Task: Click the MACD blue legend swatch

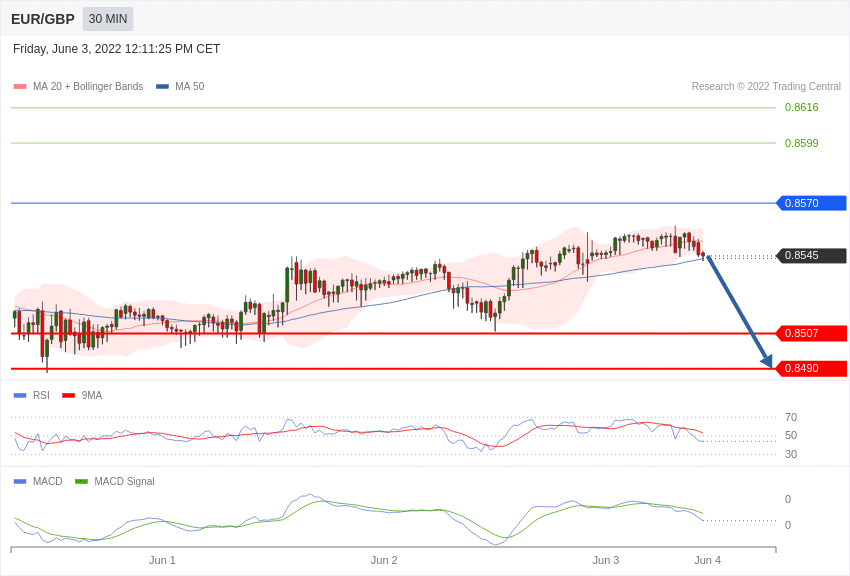Action: (x=20, y=481)
